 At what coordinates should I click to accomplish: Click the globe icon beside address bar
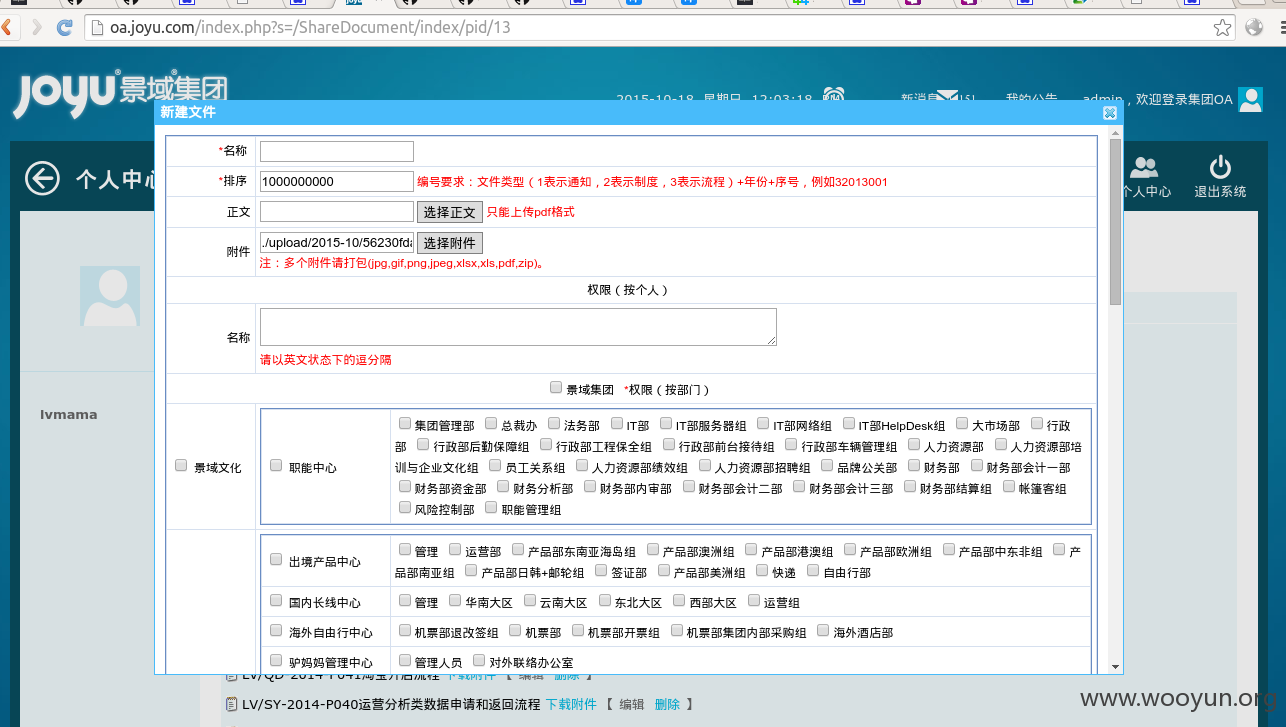coord(1254,27)
